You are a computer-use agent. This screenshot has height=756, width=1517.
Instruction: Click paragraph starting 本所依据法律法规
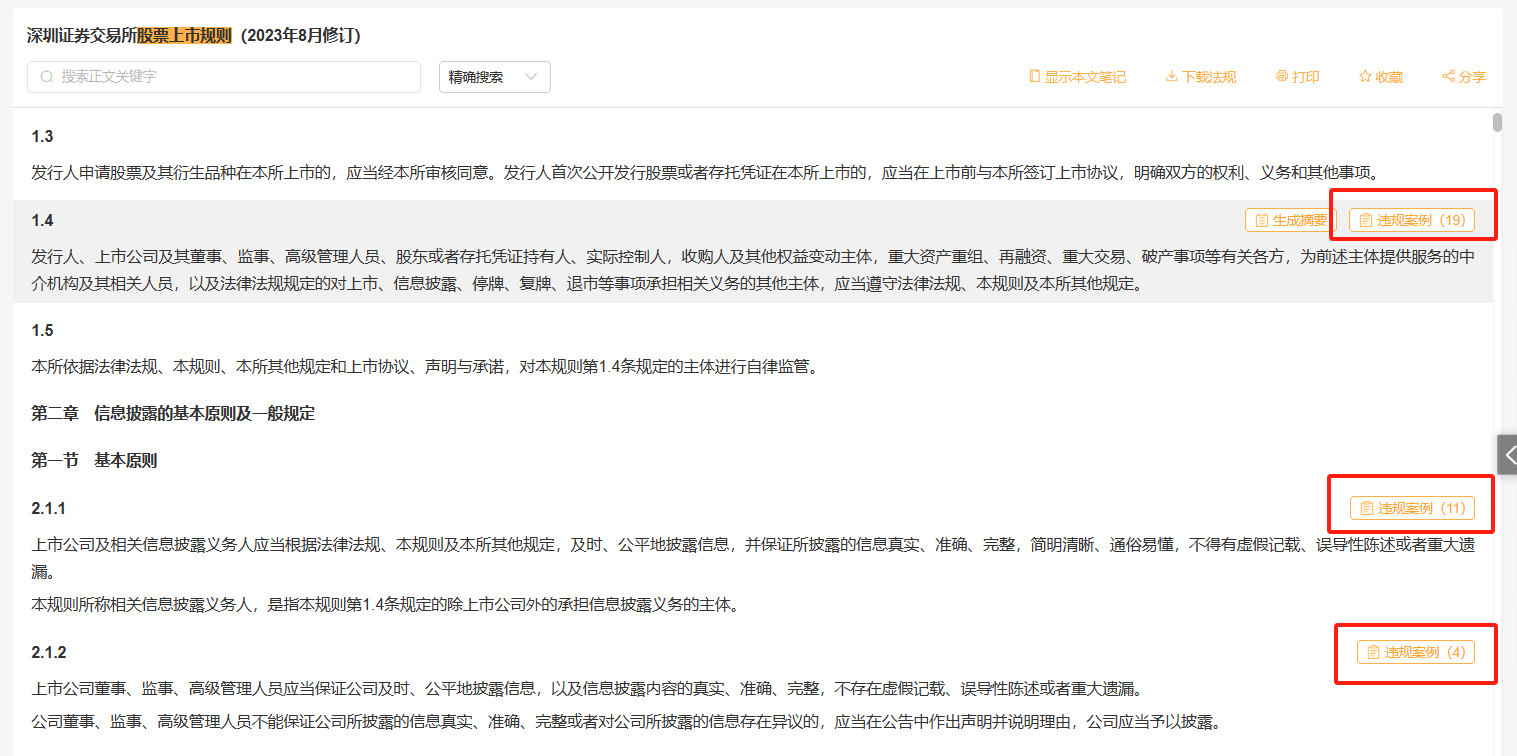(426, 367)
